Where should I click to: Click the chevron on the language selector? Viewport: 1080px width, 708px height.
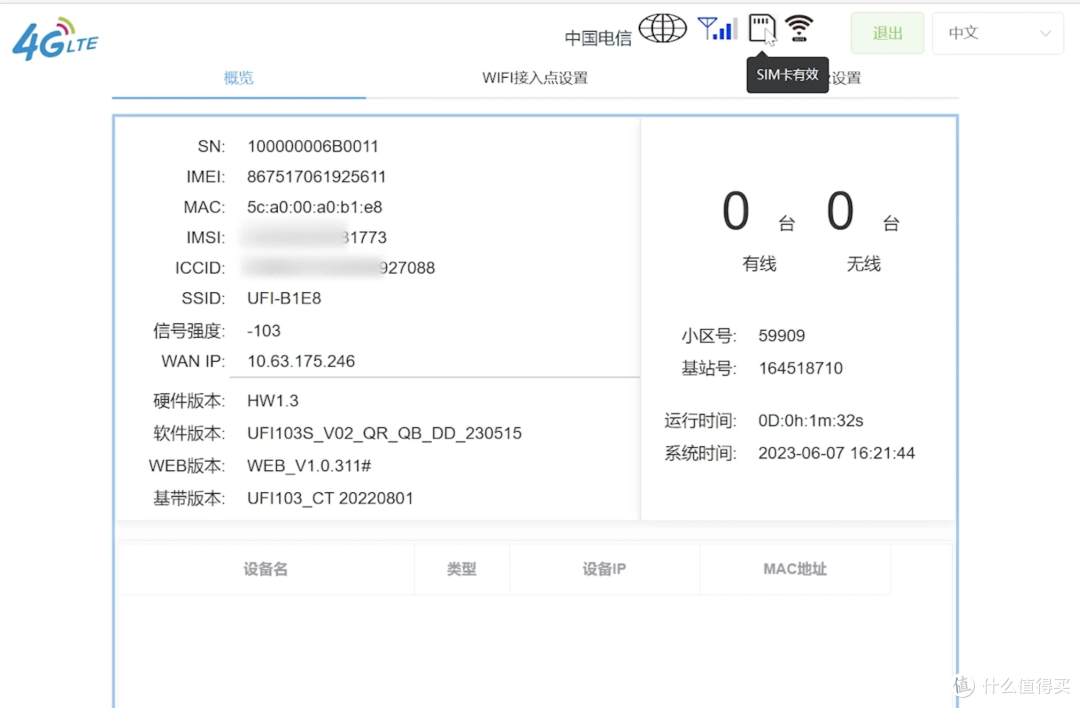coord(1045,33)
